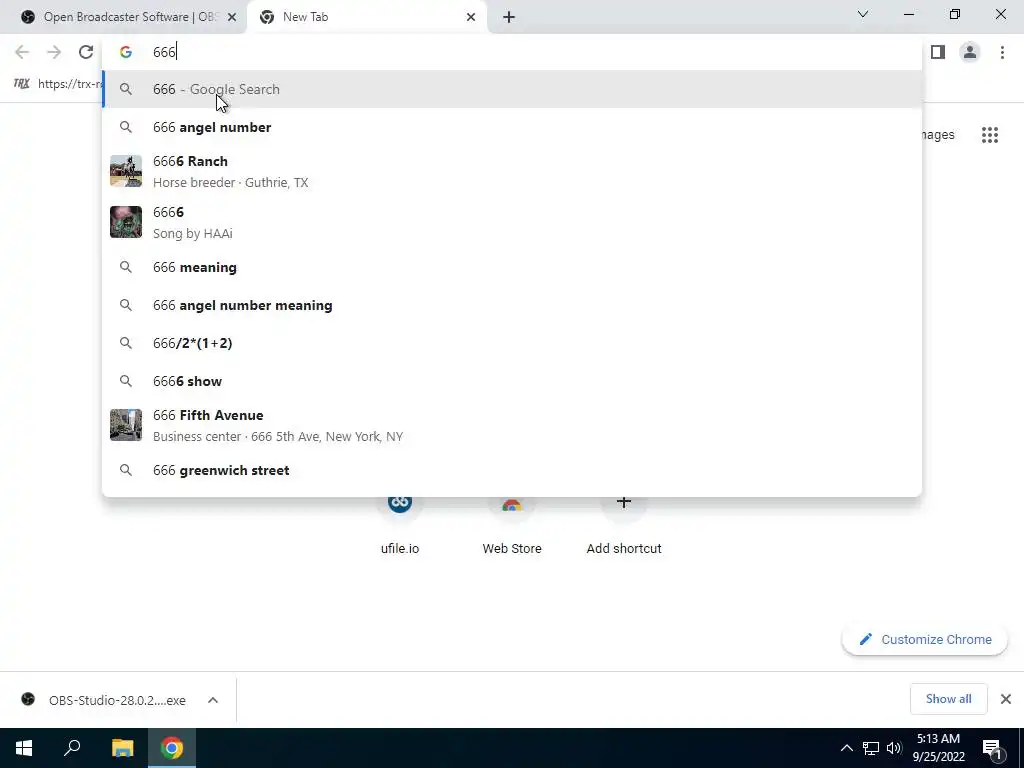This screenshot has width=1024, height=768.
Task: Pick the 6666 Song by HAAi suggestion
Action: [512, 223]
